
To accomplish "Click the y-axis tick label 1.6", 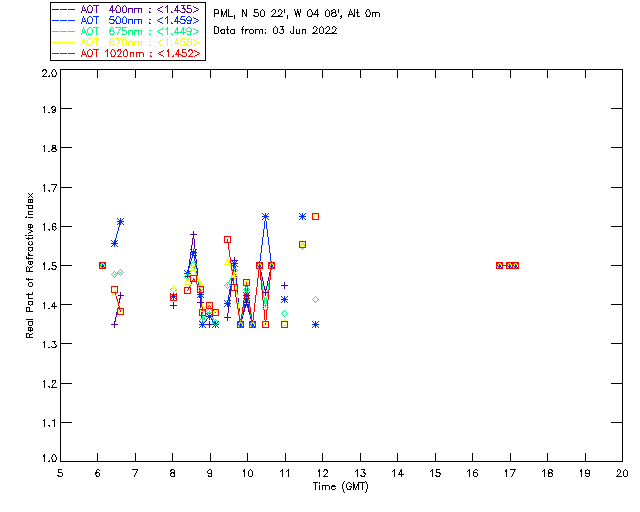I will coord(49,227).
